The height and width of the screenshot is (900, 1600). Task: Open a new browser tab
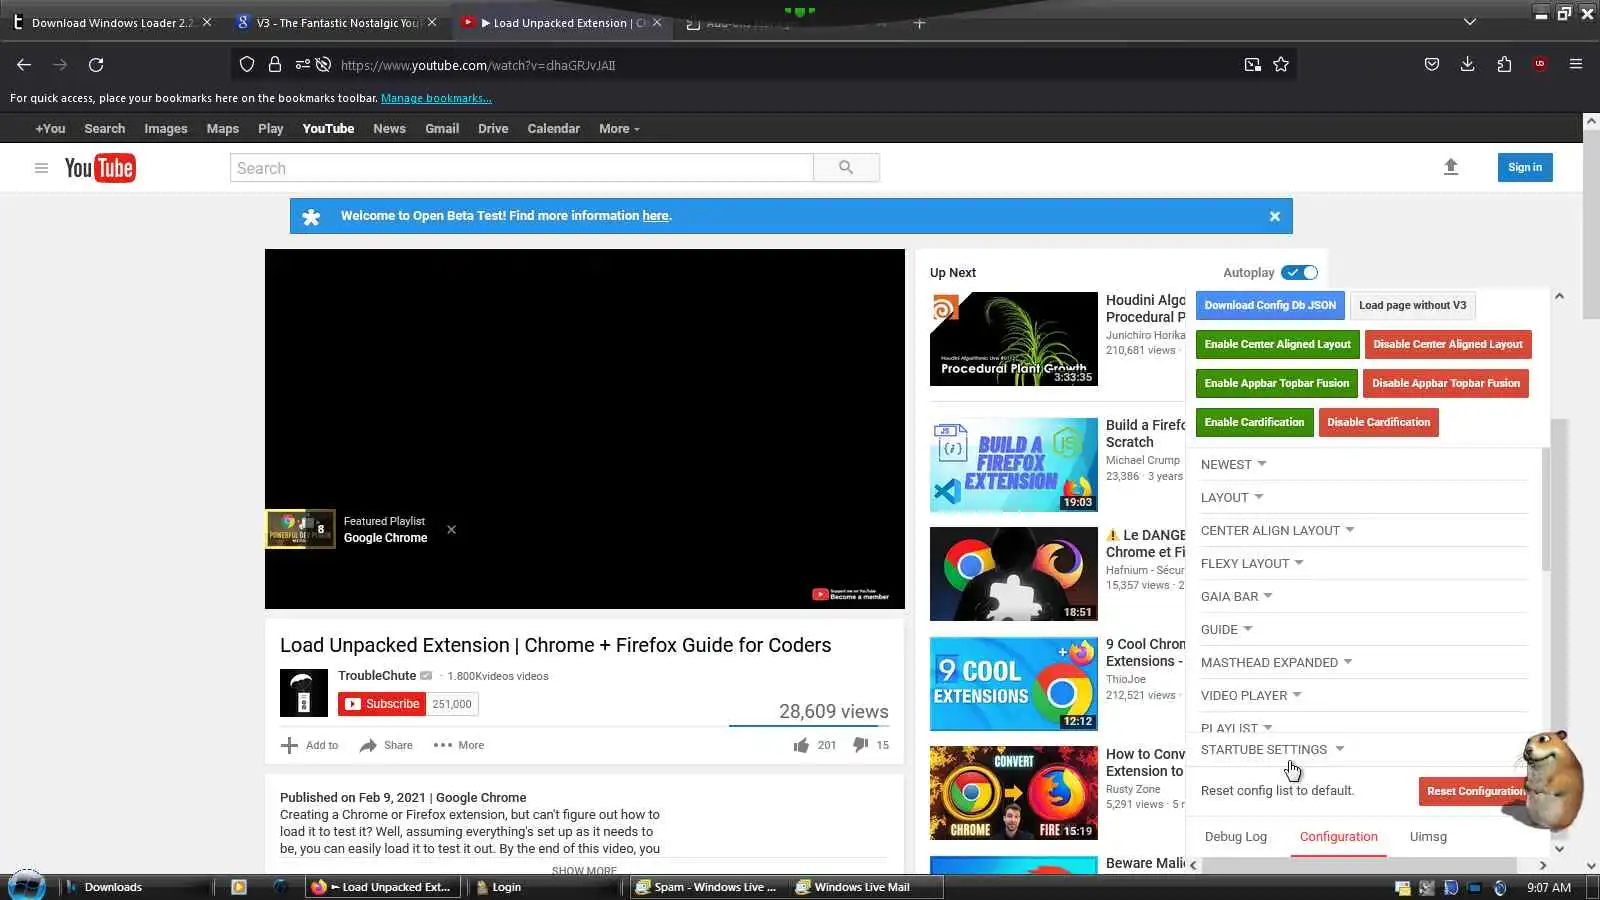(919, 23)
